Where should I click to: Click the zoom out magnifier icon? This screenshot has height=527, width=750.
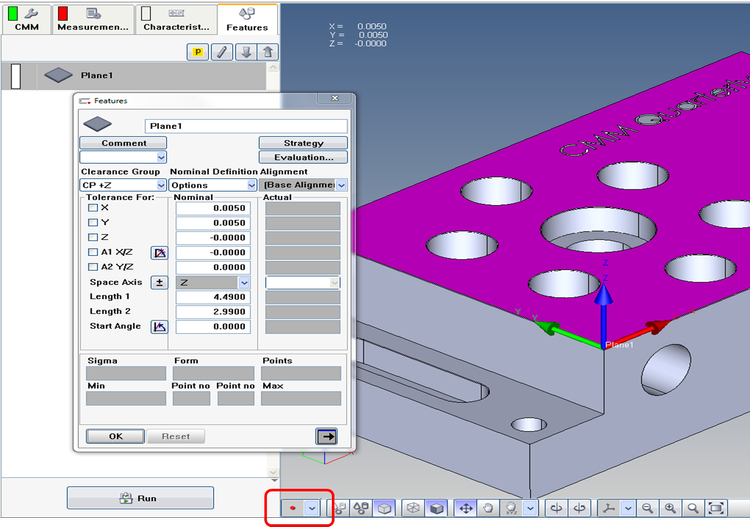(647, 508)
